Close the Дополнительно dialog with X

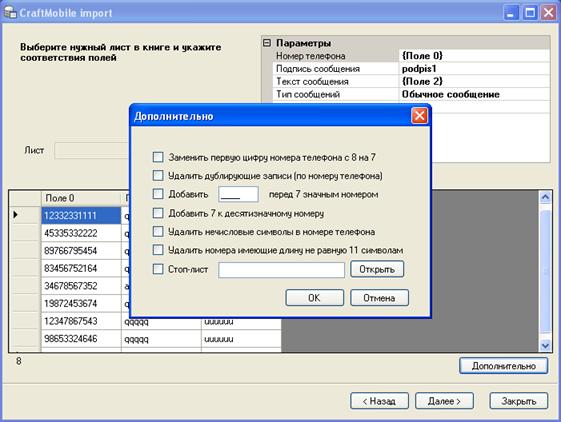click(419, 116)
